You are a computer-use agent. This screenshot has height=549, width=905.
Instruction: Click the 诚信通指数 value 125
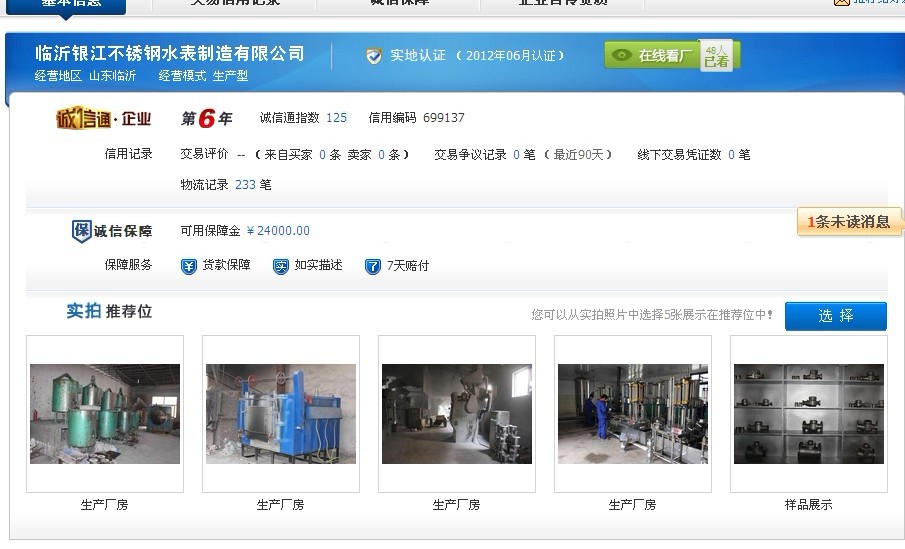[x=336, y=118]
